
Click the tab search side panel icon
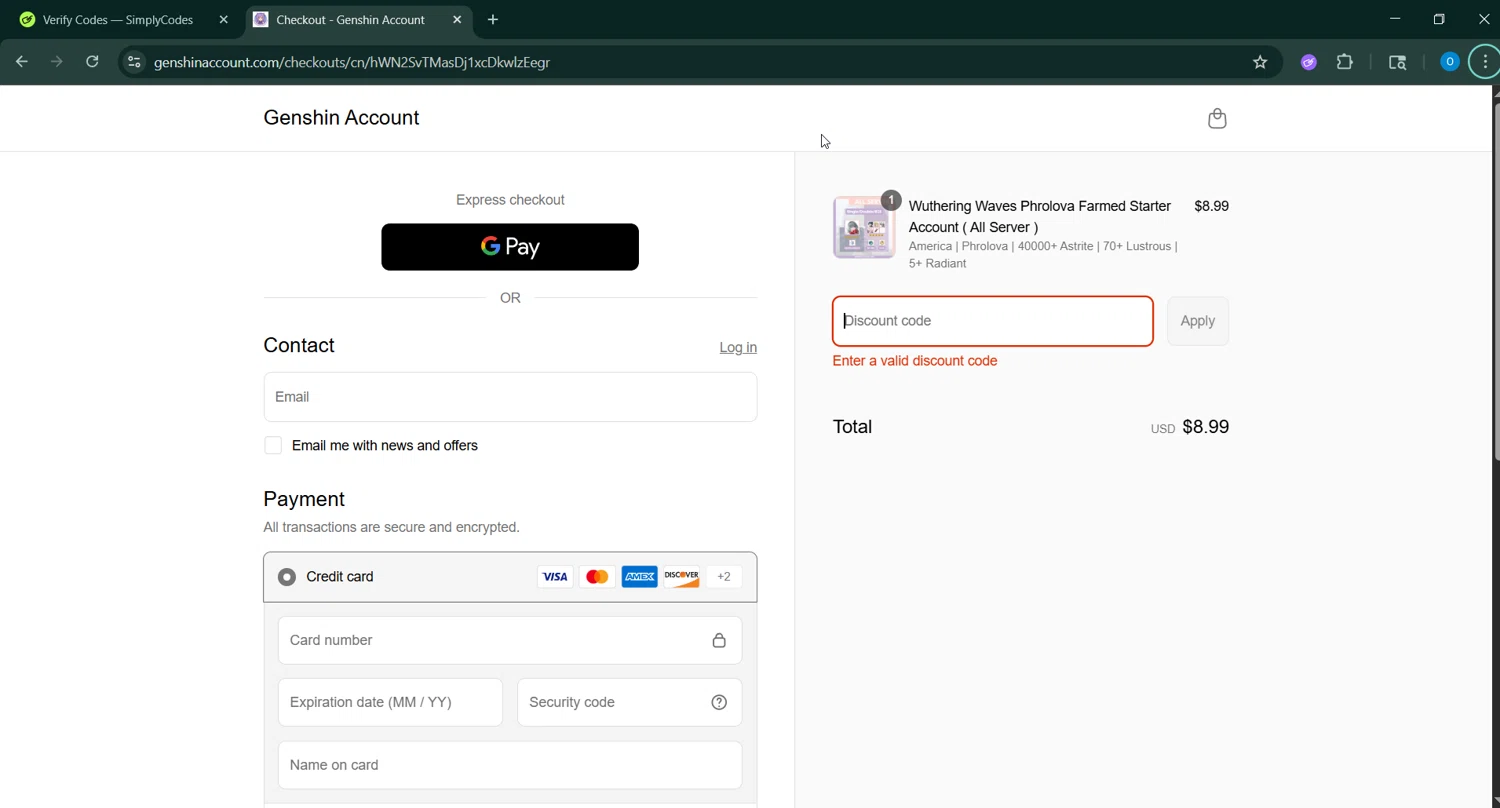(1398, 62)
